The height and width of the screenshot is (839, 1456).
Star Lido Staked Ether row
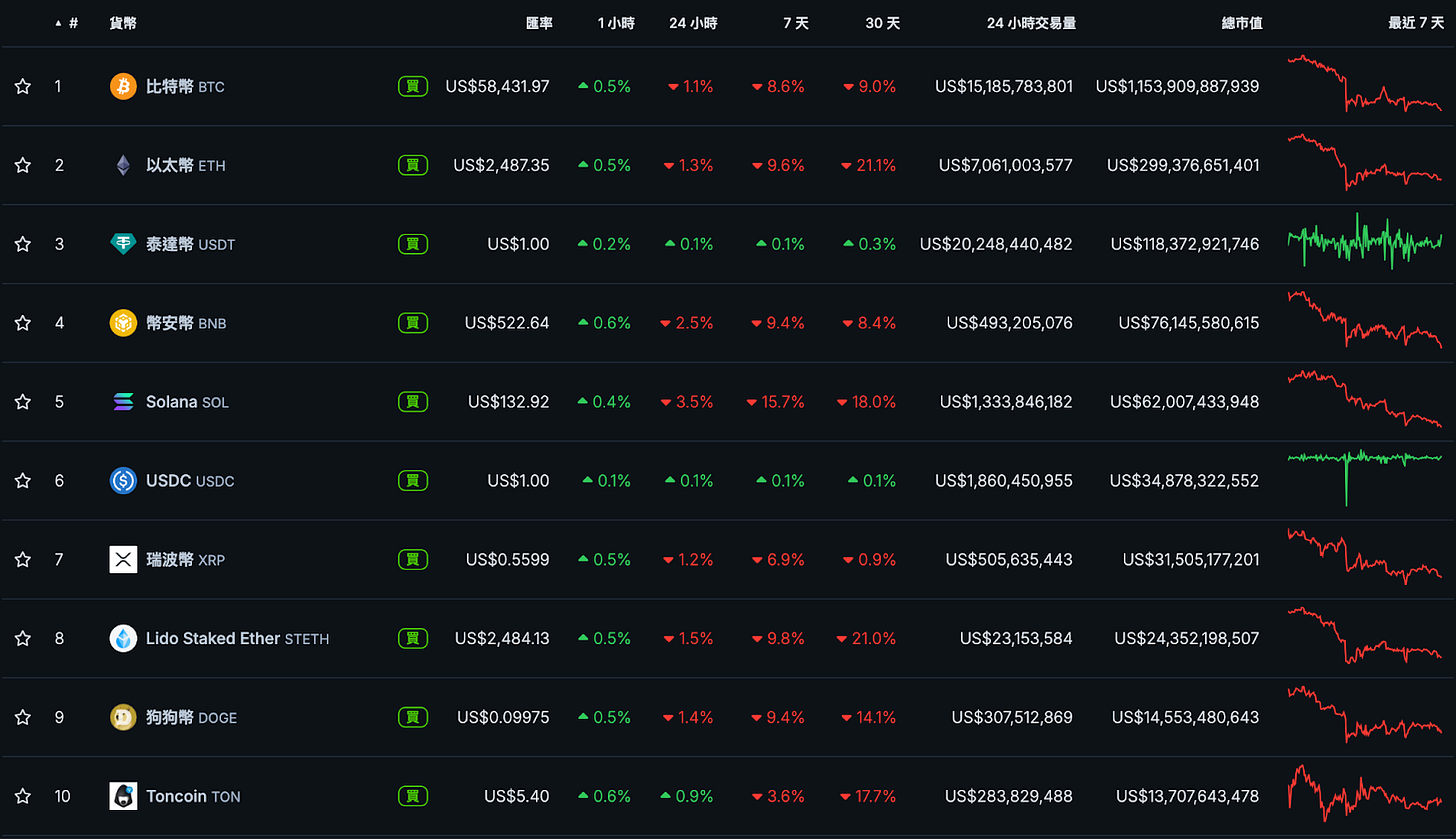click(23, 638)
